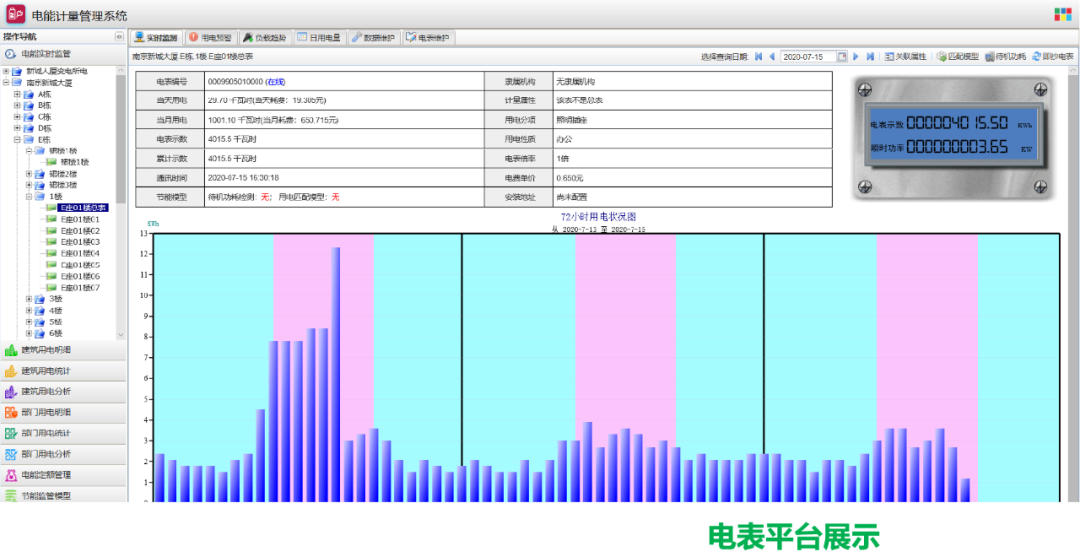The image size is (1080, 557).
Task: Open the 负载趋势 tab
Action: pos(264,38)
